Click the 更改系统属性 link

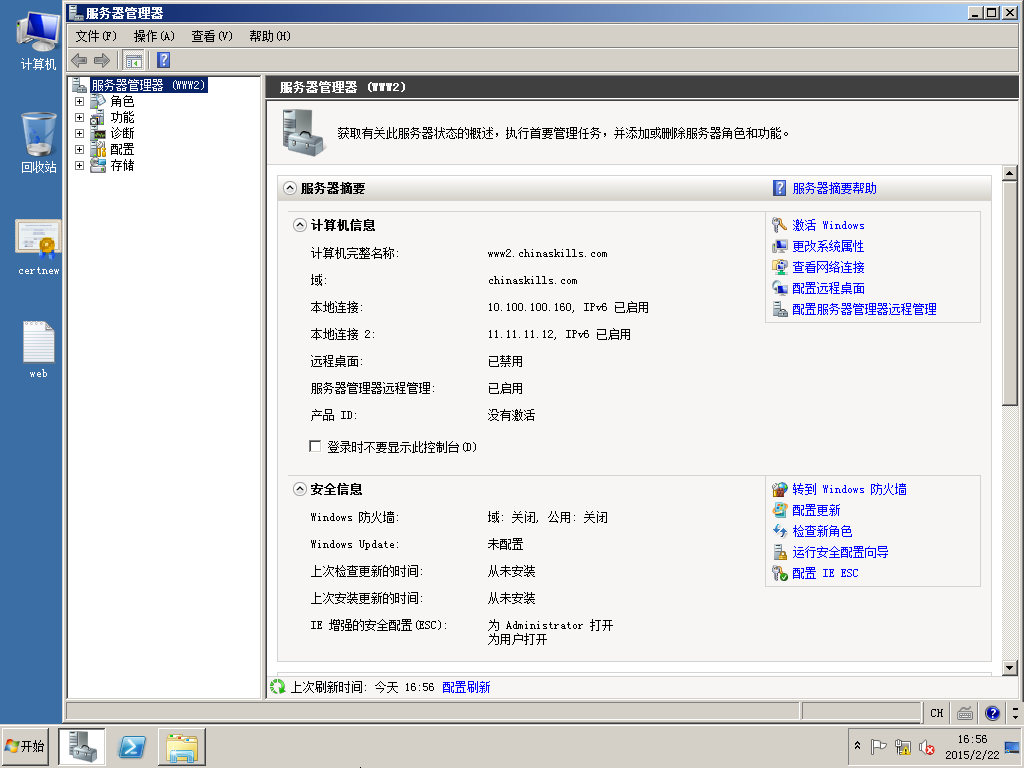pyautogui.click(x=827, y=246)
